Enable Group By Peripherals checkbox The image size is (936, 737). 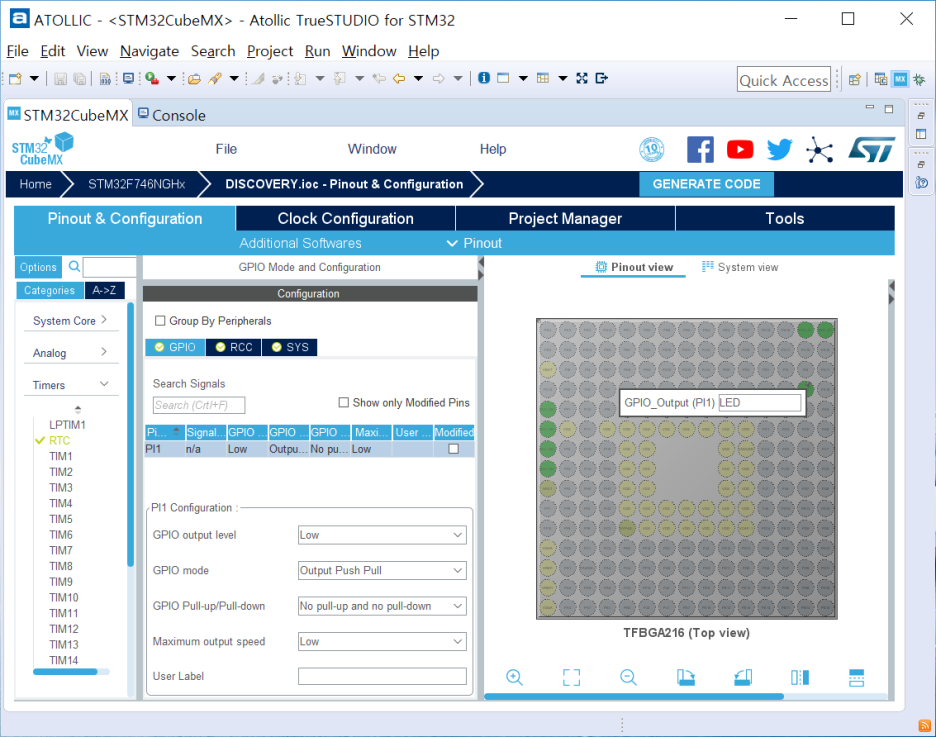160,321
